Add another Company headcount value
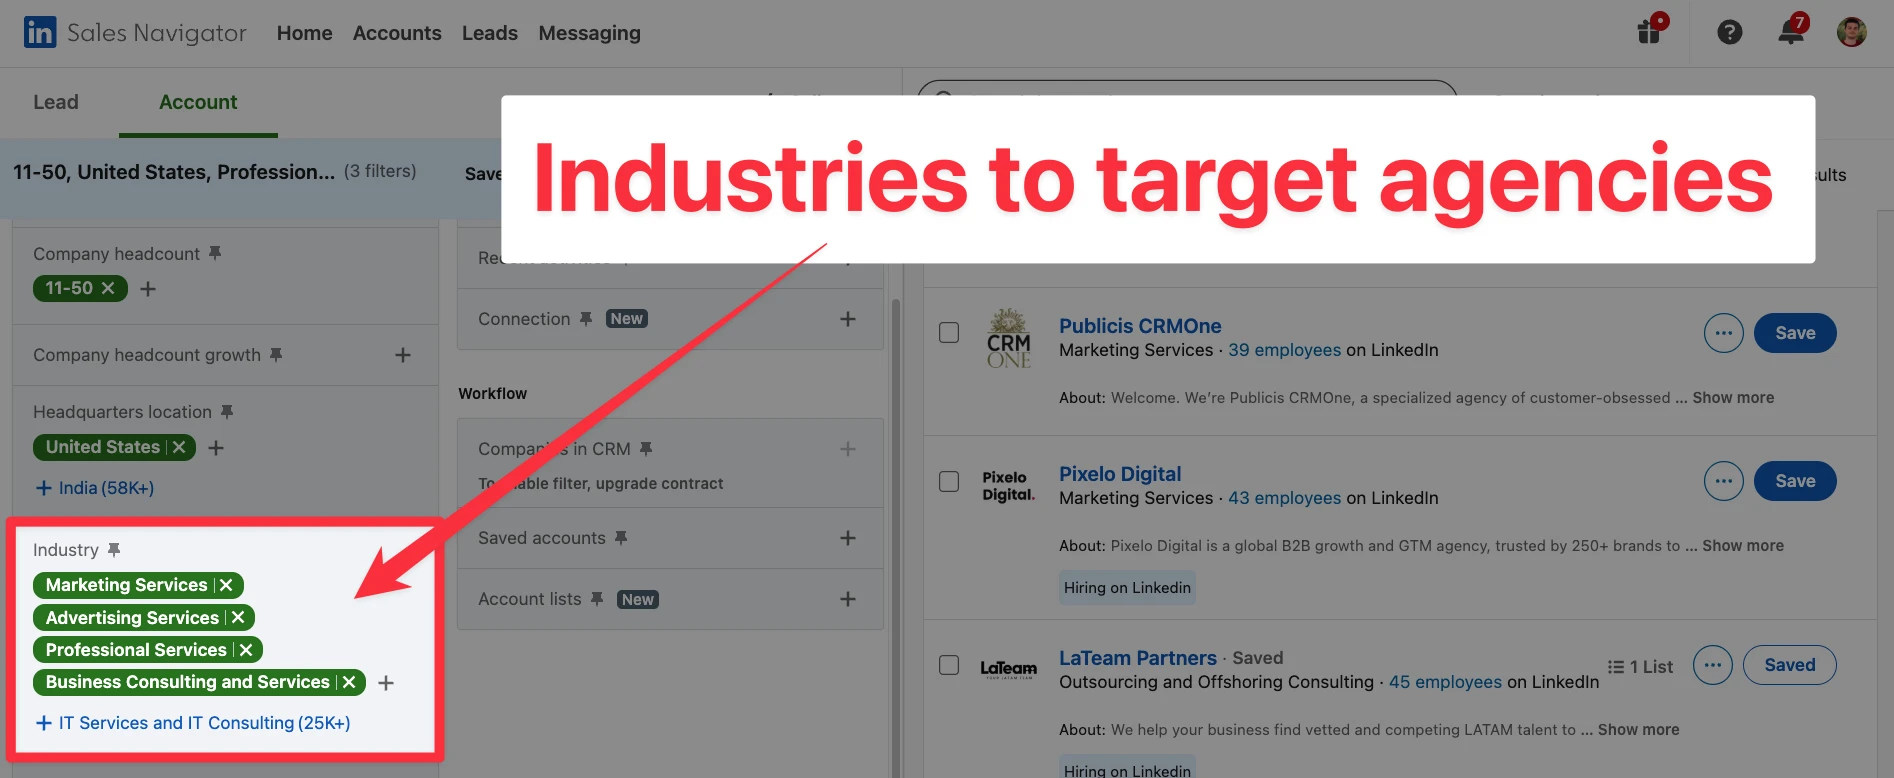Viewport: 1894px width, 778px height. (148, 289)
